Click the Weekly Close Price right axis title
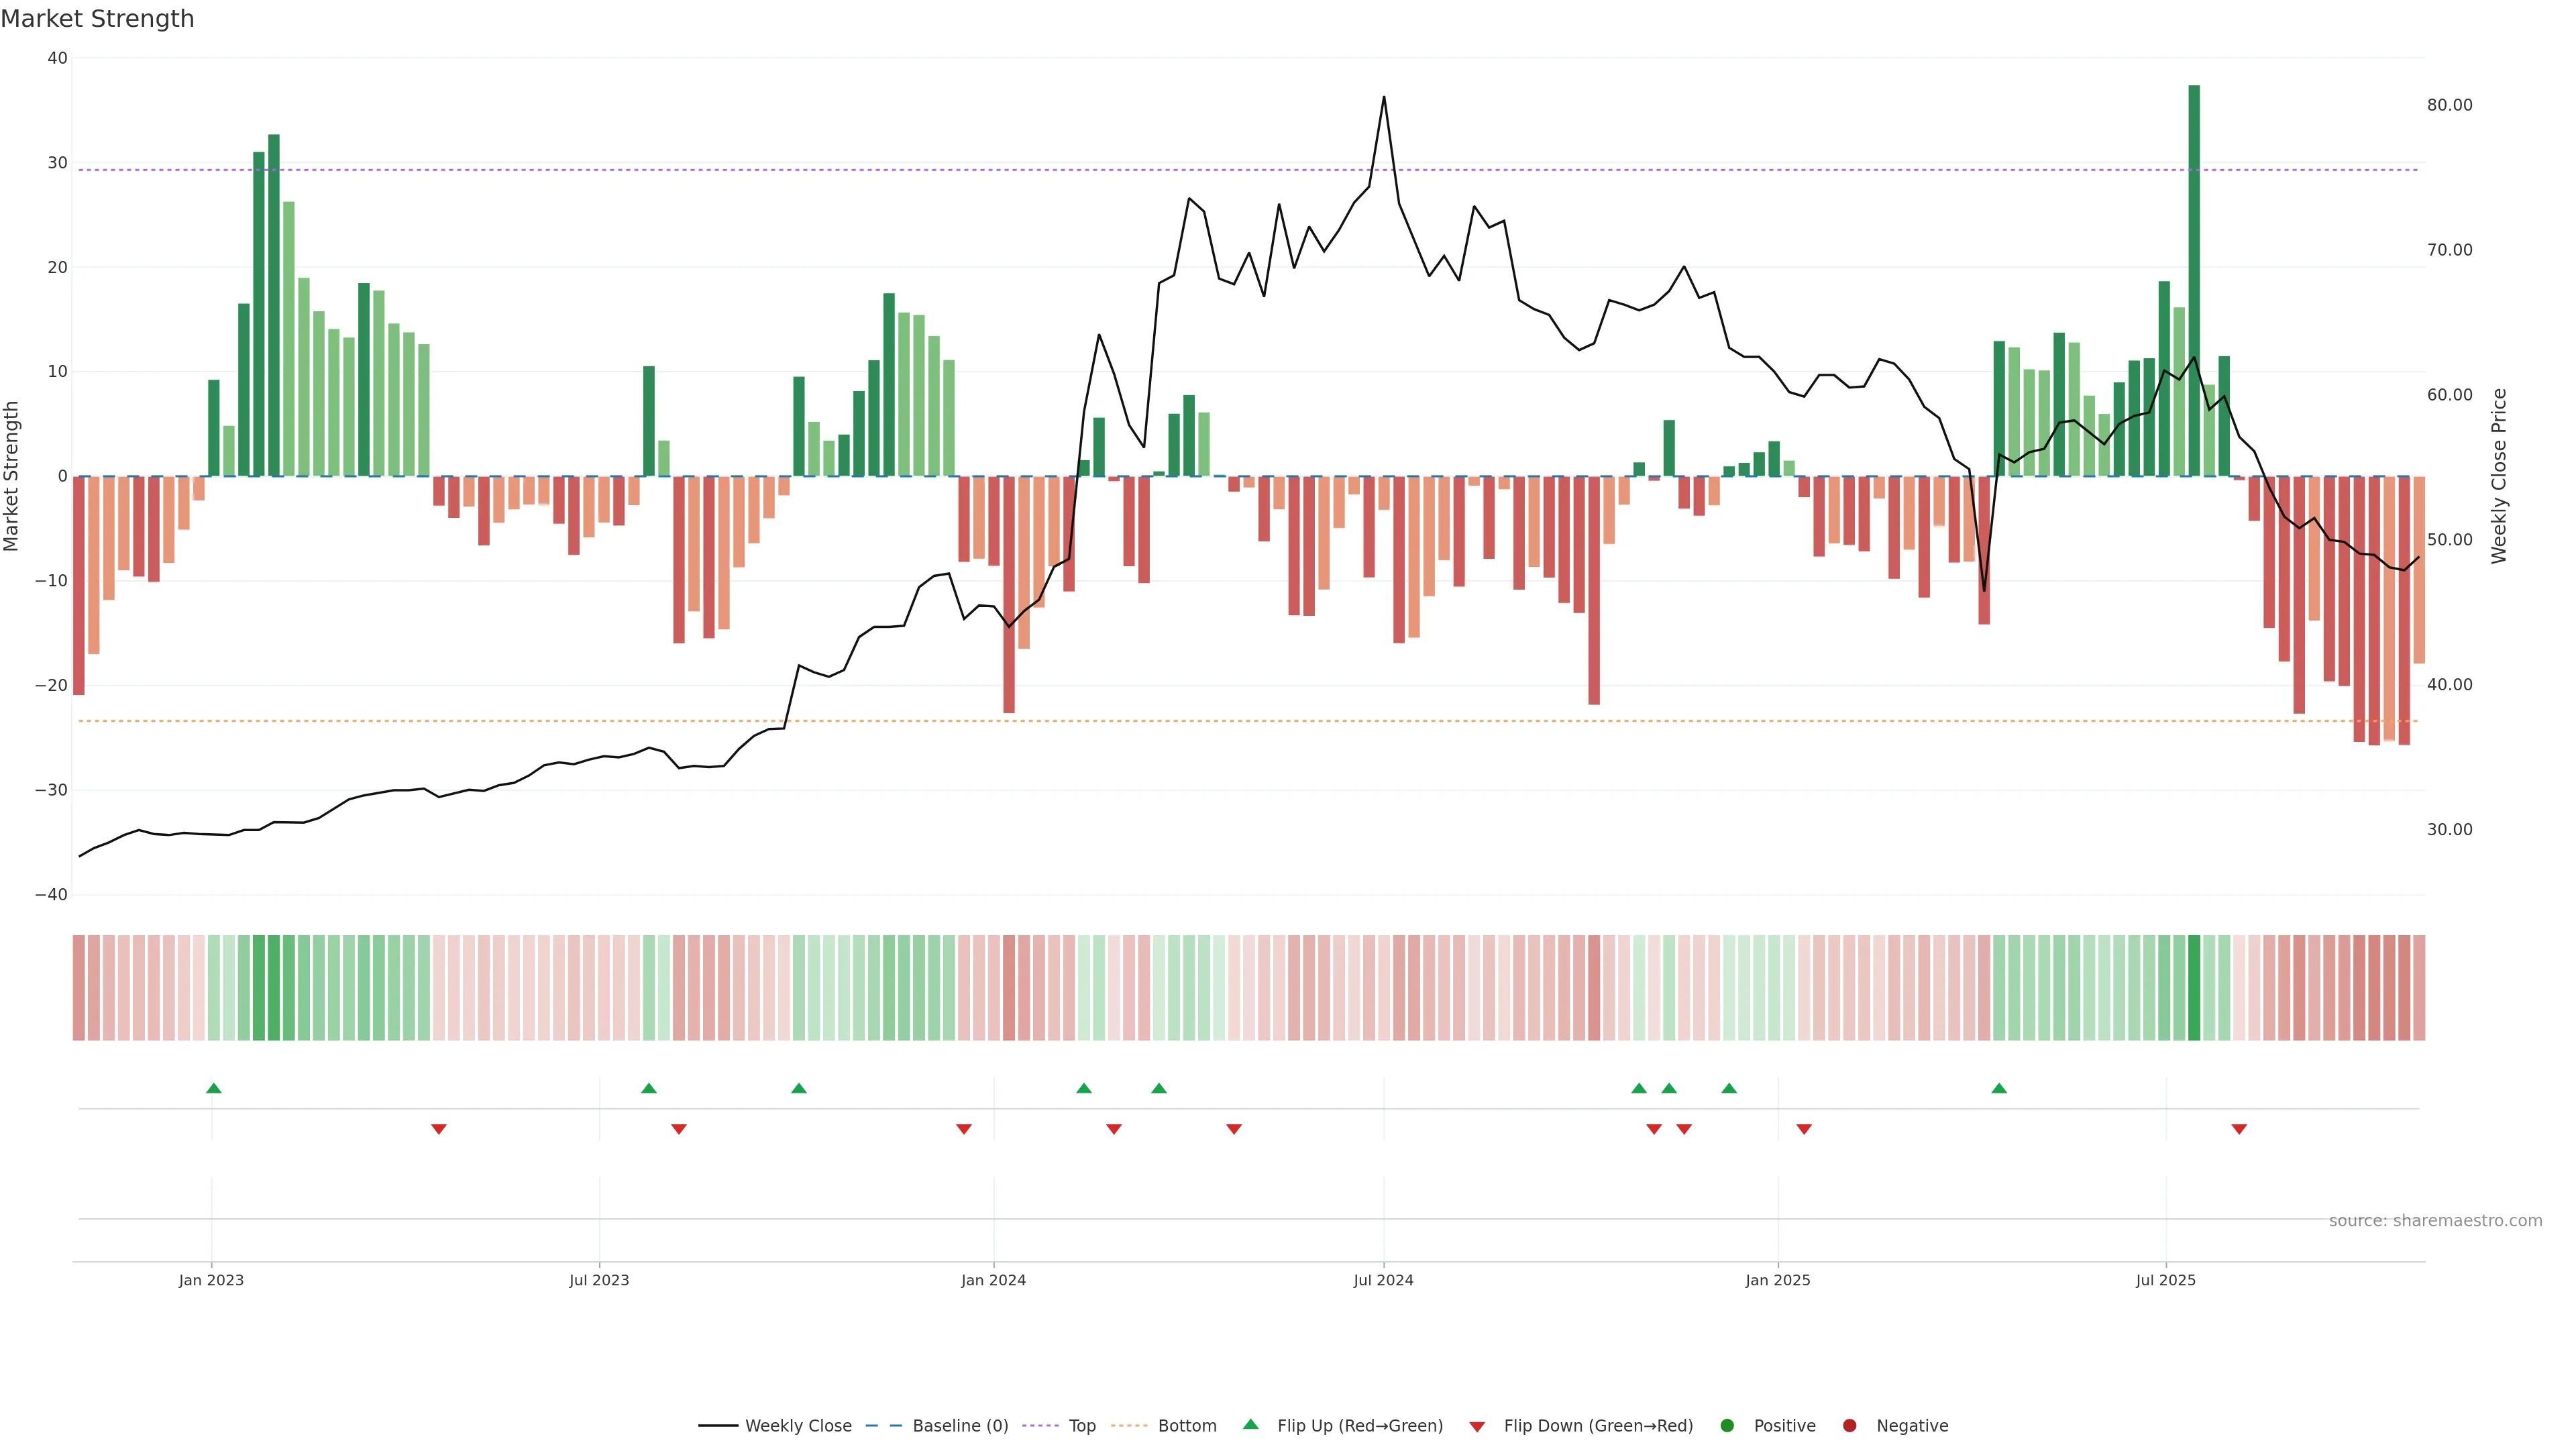Screen dimensions: 2576x1449 tap(2499, 476)
